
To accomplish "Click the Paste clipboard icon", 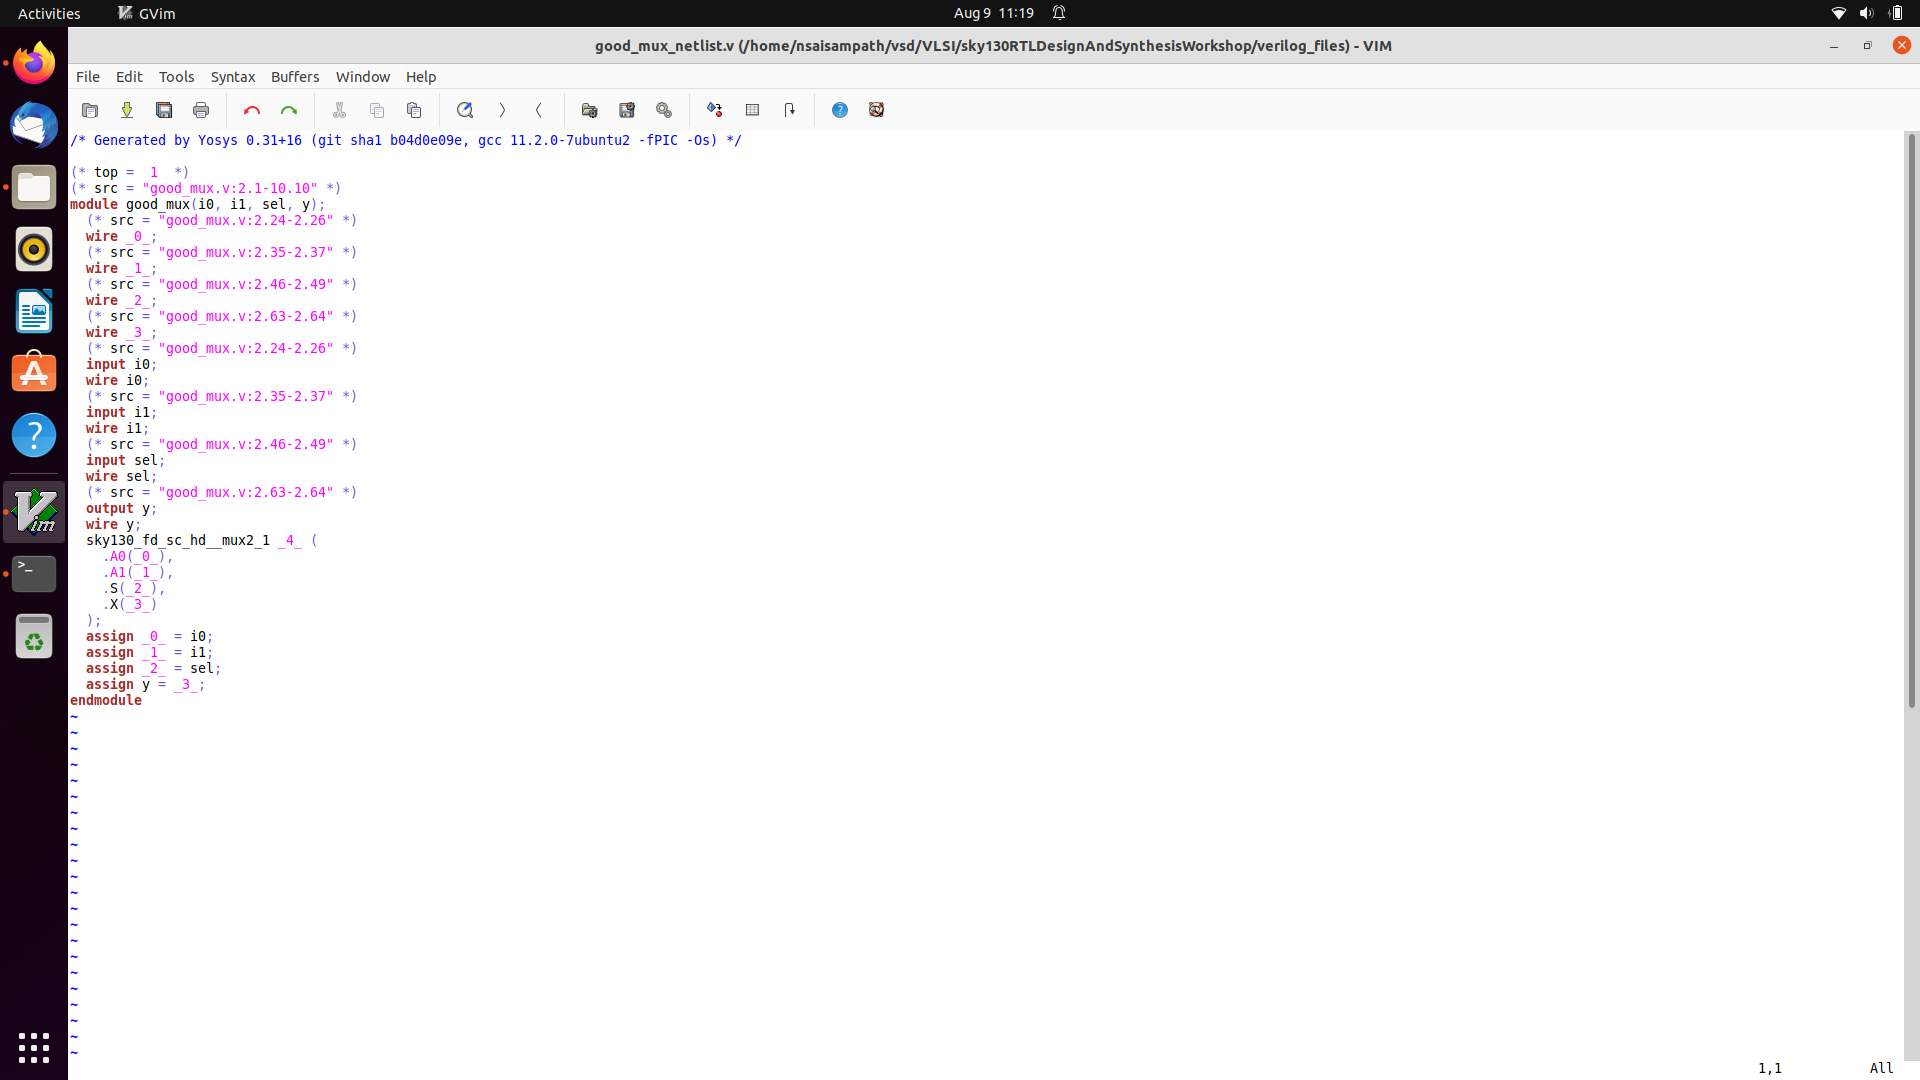I will pos(414,110).
